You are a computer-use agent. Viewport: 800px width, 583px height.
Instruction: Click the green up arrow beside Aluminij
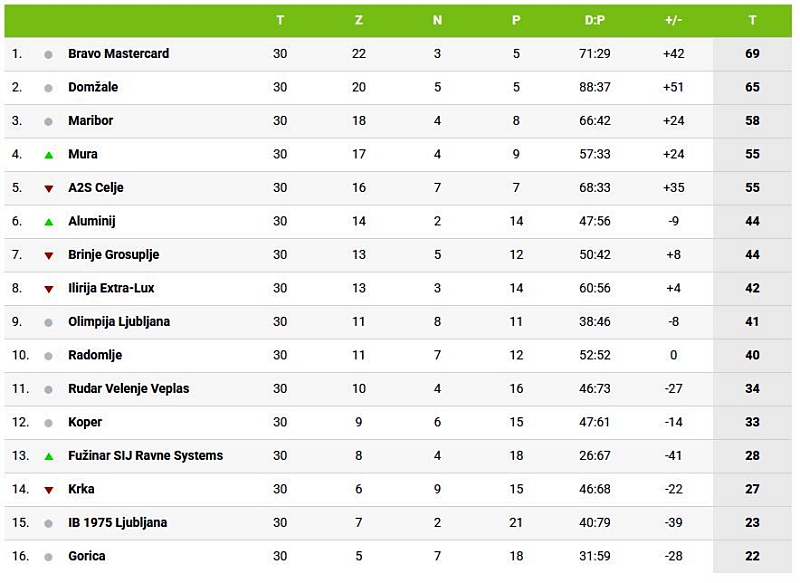(x=48, y=222)
